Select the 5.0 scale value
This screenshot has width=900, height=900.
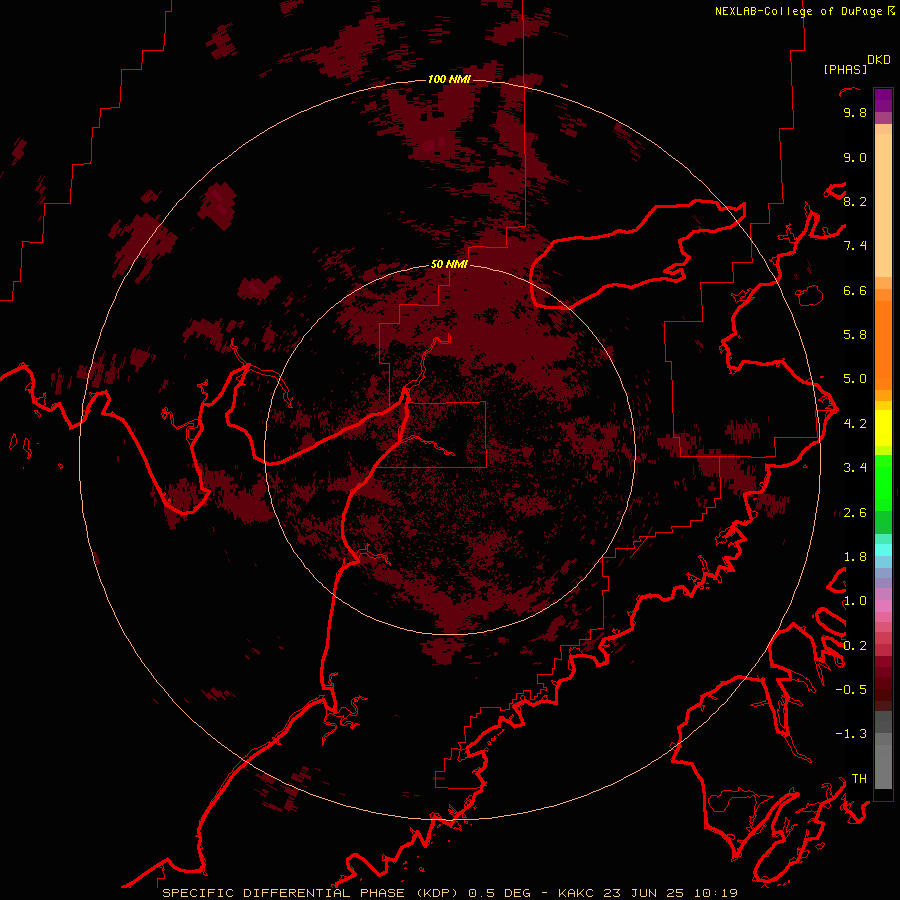[855, 379]
